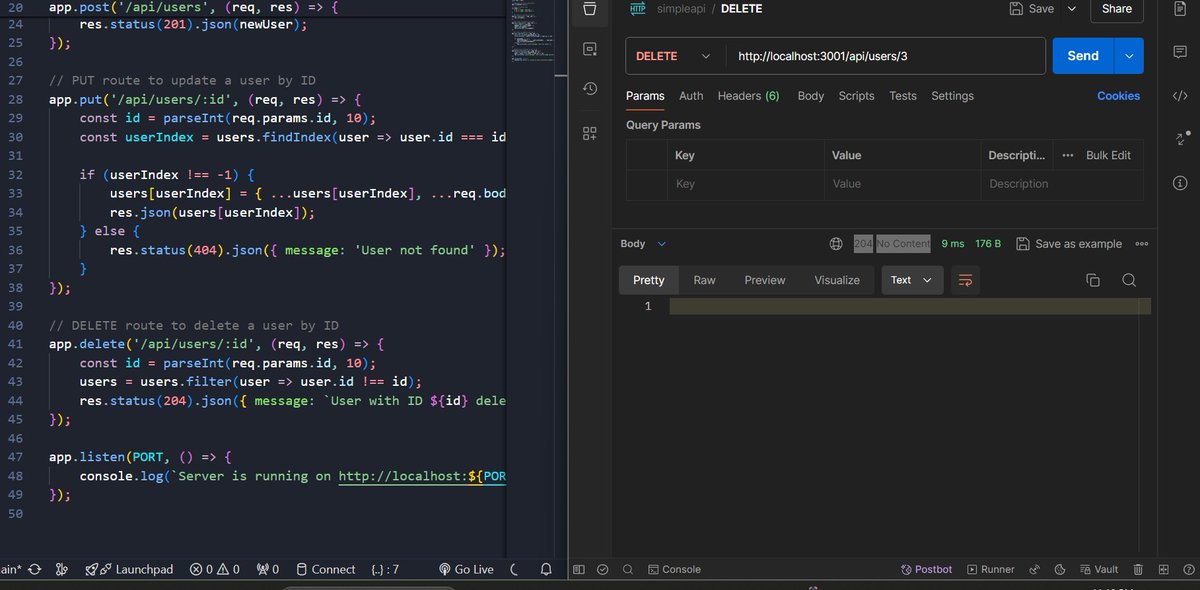Open the Postman Collections sidebar icon
This screenshot has width=1200, height=590.
point(590,9)
